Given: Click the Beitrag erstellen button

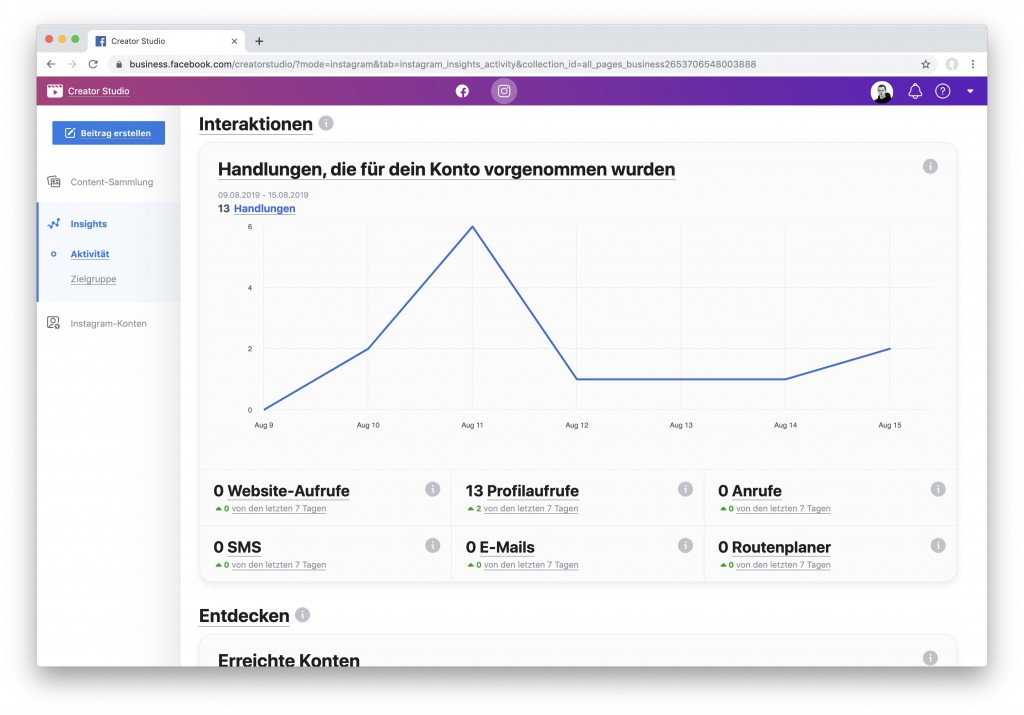Looking at the screenshot, I should [108, 133].
